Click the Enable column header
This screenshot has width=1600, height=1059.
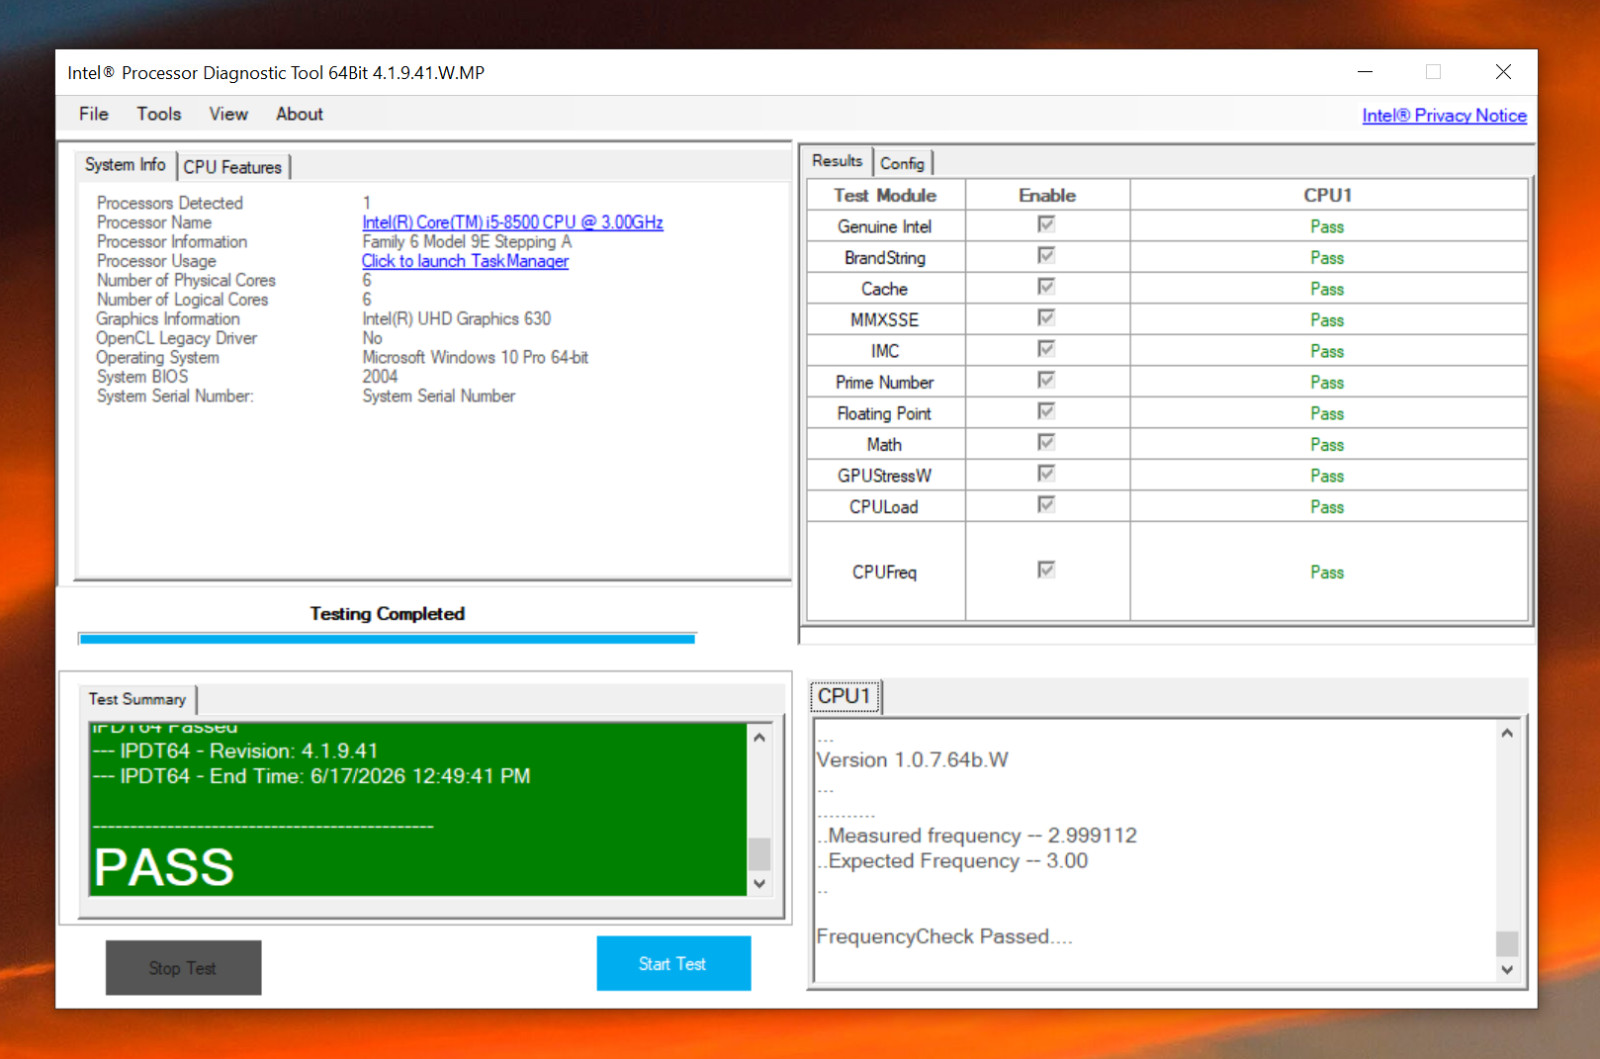(x=1047, y=195)
